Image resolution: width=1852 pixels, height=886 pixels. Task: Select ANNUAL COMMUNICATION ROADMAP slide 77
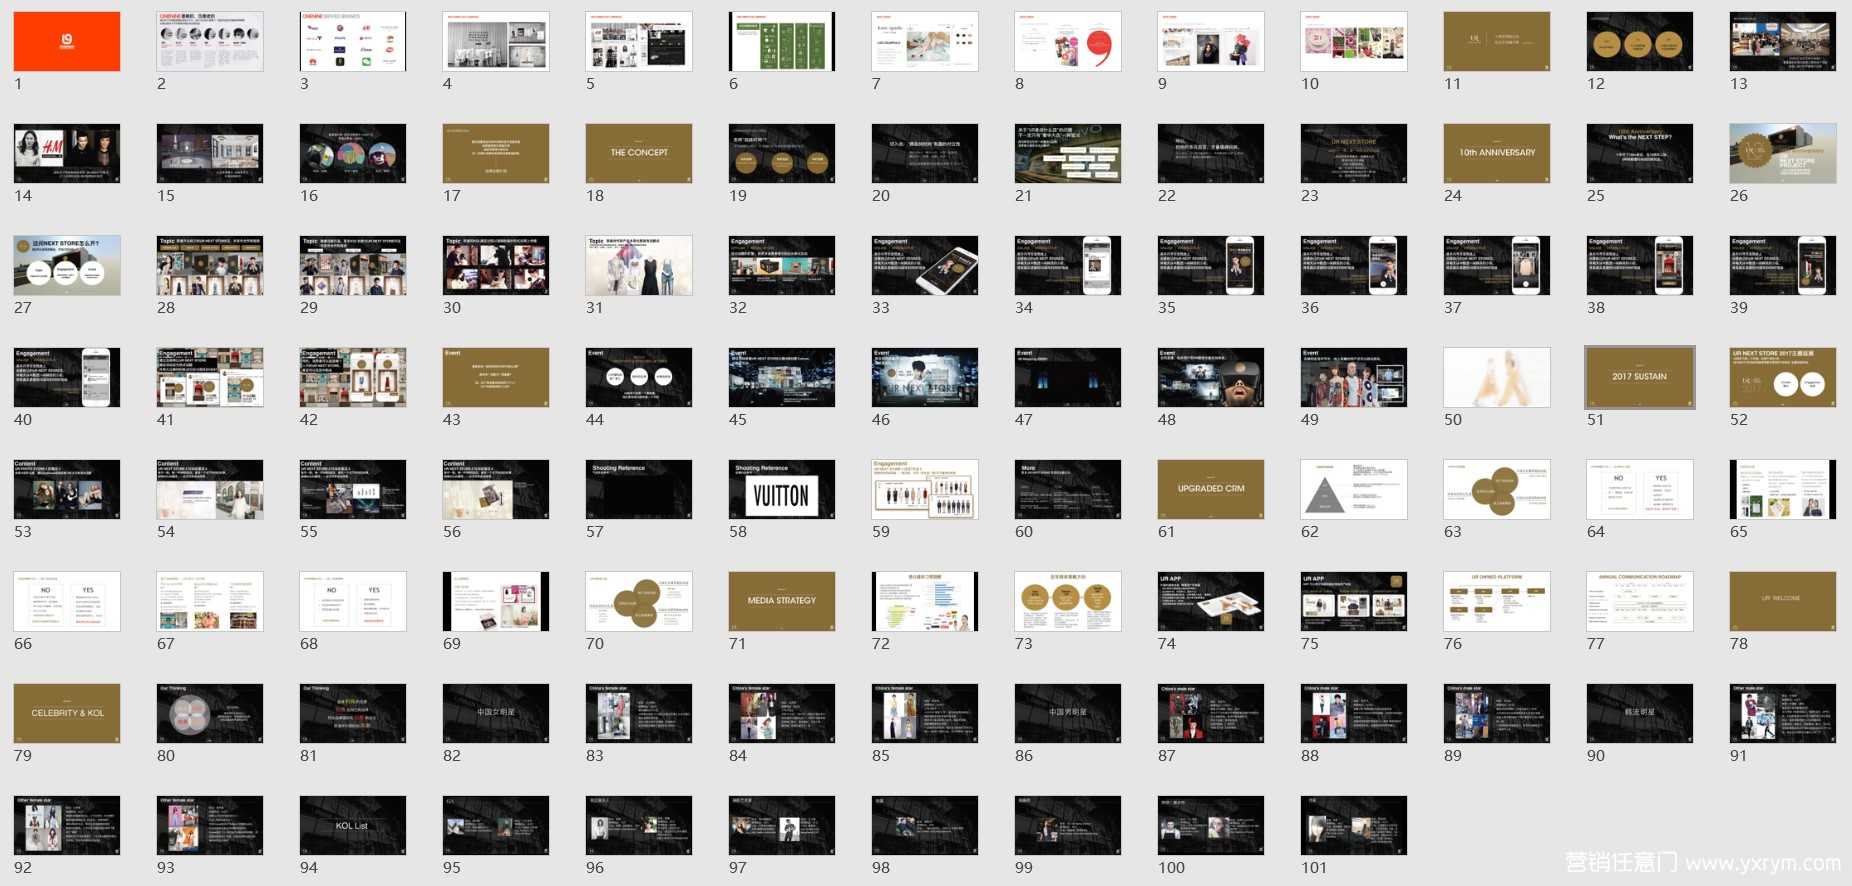click(1640, 601)
